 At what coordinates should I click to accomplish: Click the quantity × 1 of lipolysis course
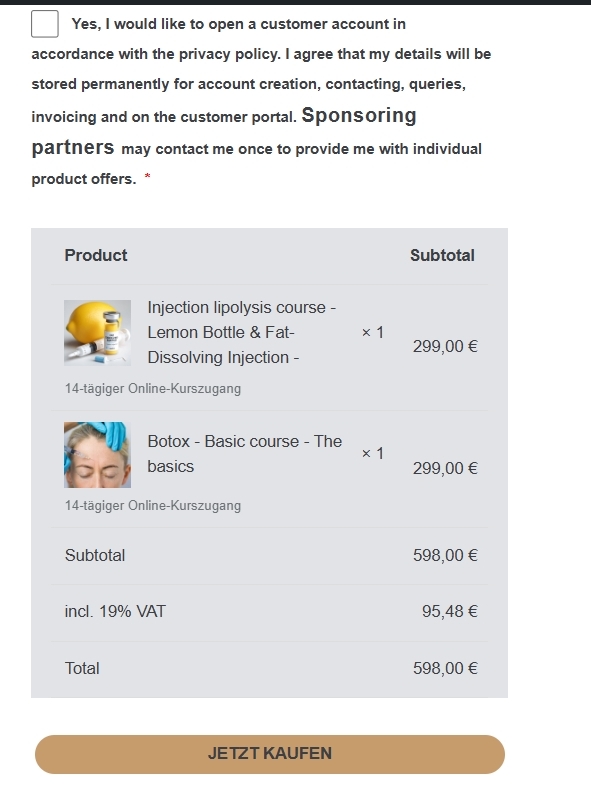point(373,332)
